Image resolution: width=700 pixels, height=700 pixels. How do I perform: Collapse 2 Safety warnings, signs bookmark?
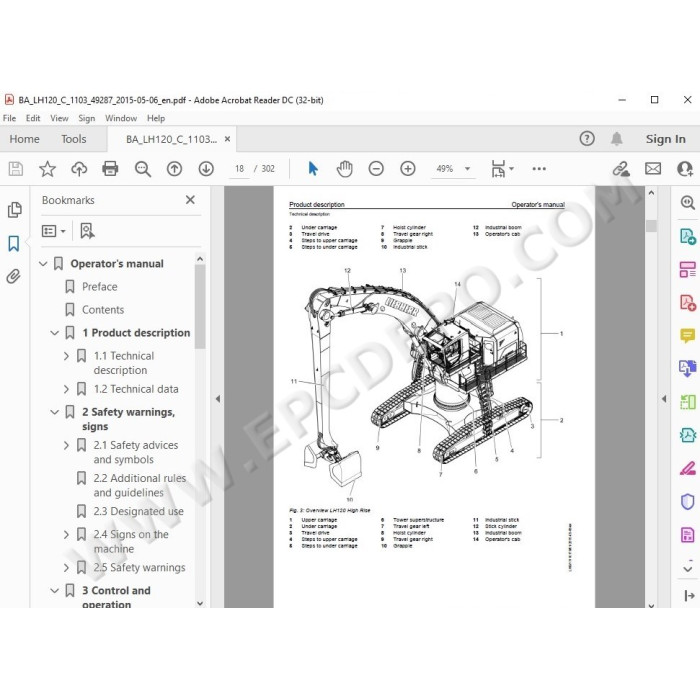pyautogui.click(x=54, y=412)
